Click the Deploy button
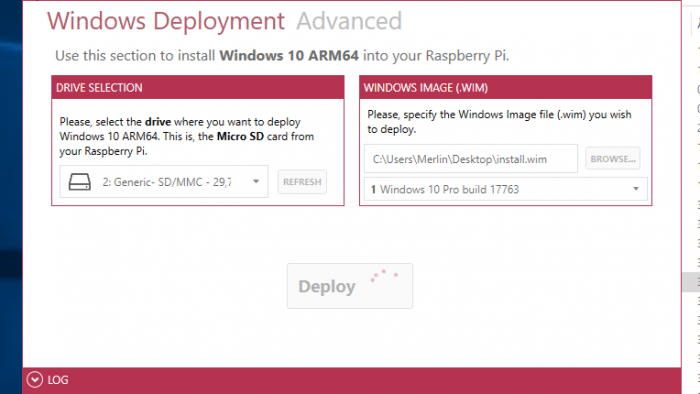Viewport: 700px width, 394px height. [350, 286]
